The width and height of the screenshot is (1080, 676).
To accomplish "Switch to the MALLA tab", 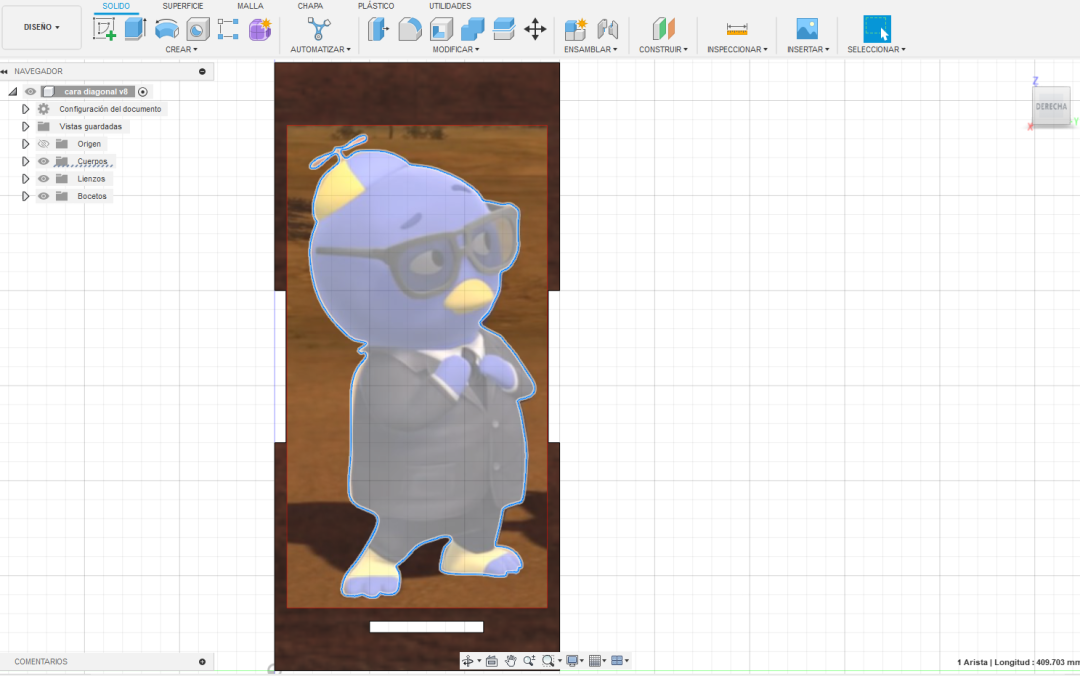I will pyautogui.click(x=250, y=6).
